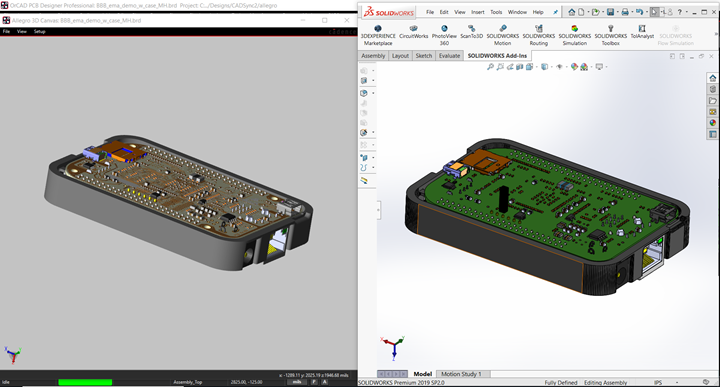Open SOLIDWORKS Tools menu
Screen dimensions: 720x387
point(496,12)
